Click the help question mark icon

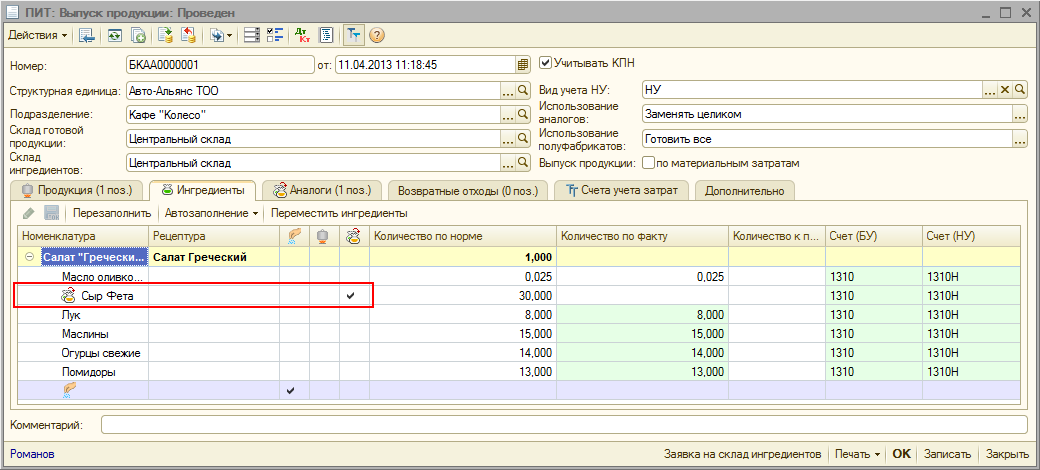(377, 35)
